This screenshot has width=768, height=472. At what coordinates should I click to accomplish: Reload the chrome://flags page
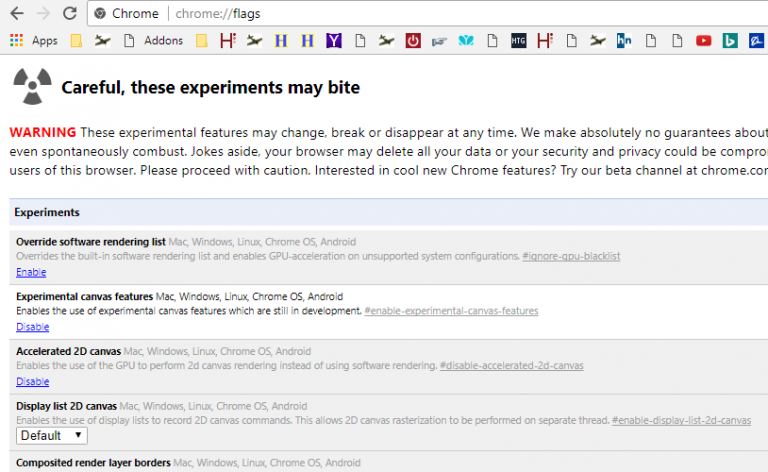click(69, 14)
